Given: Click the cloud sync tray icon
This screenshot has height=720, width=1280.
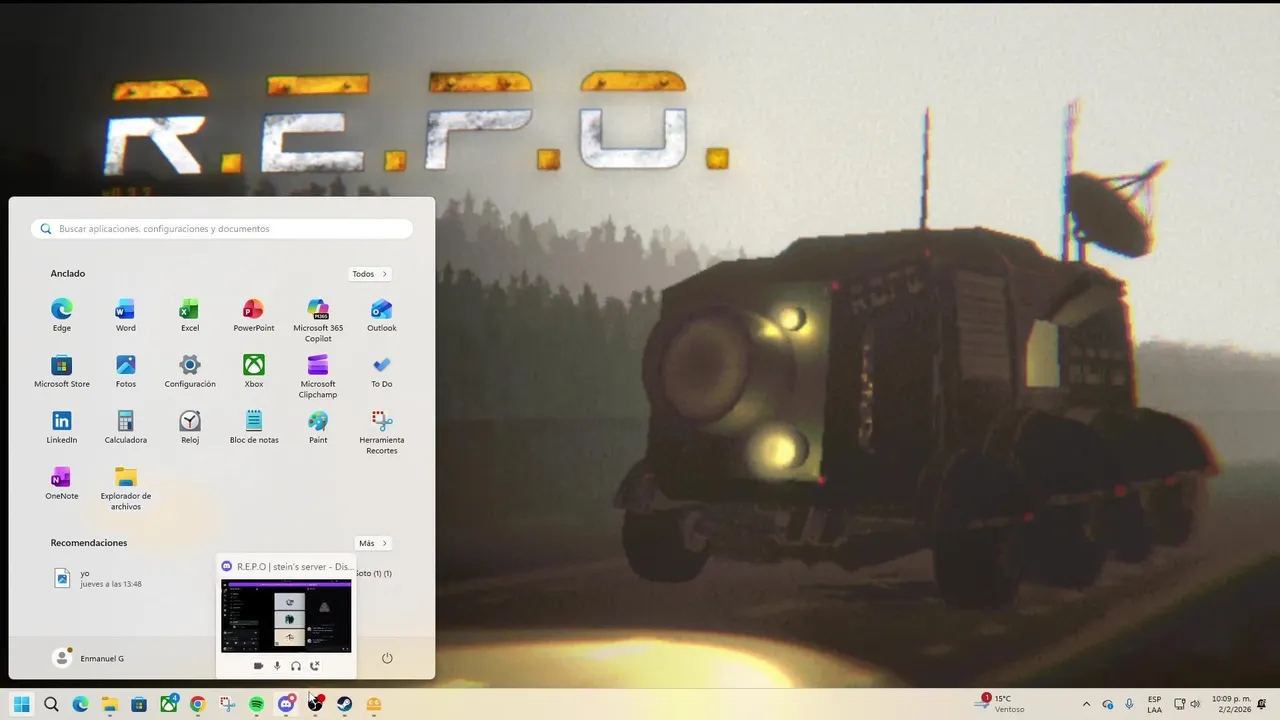Looking at the screenshot, I should click(1108, 704).
